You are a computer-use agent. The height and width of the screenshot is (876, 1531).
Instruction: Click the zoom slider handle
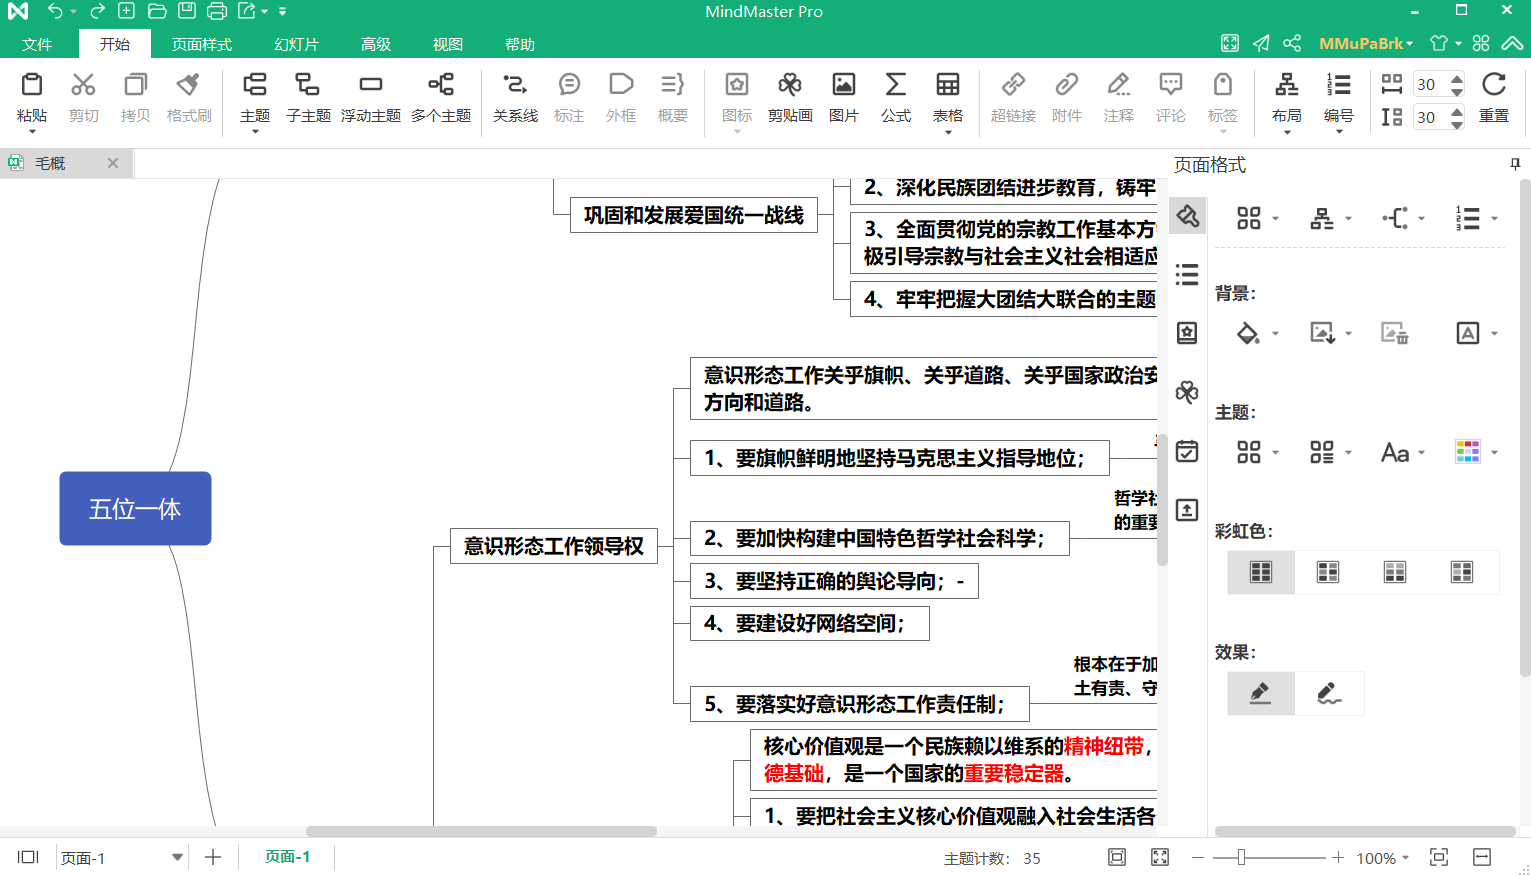point(1241,857)
